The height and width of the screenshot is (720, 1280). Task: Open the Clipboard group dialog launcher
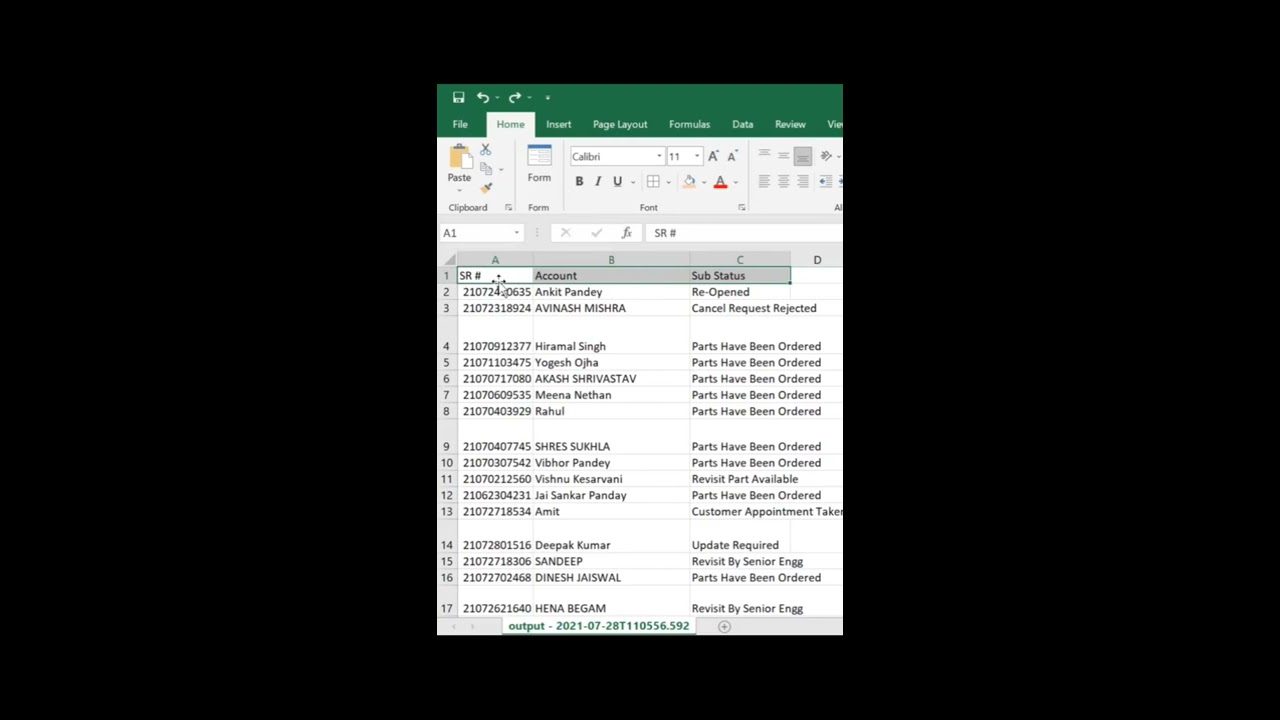tap(508, 208)
